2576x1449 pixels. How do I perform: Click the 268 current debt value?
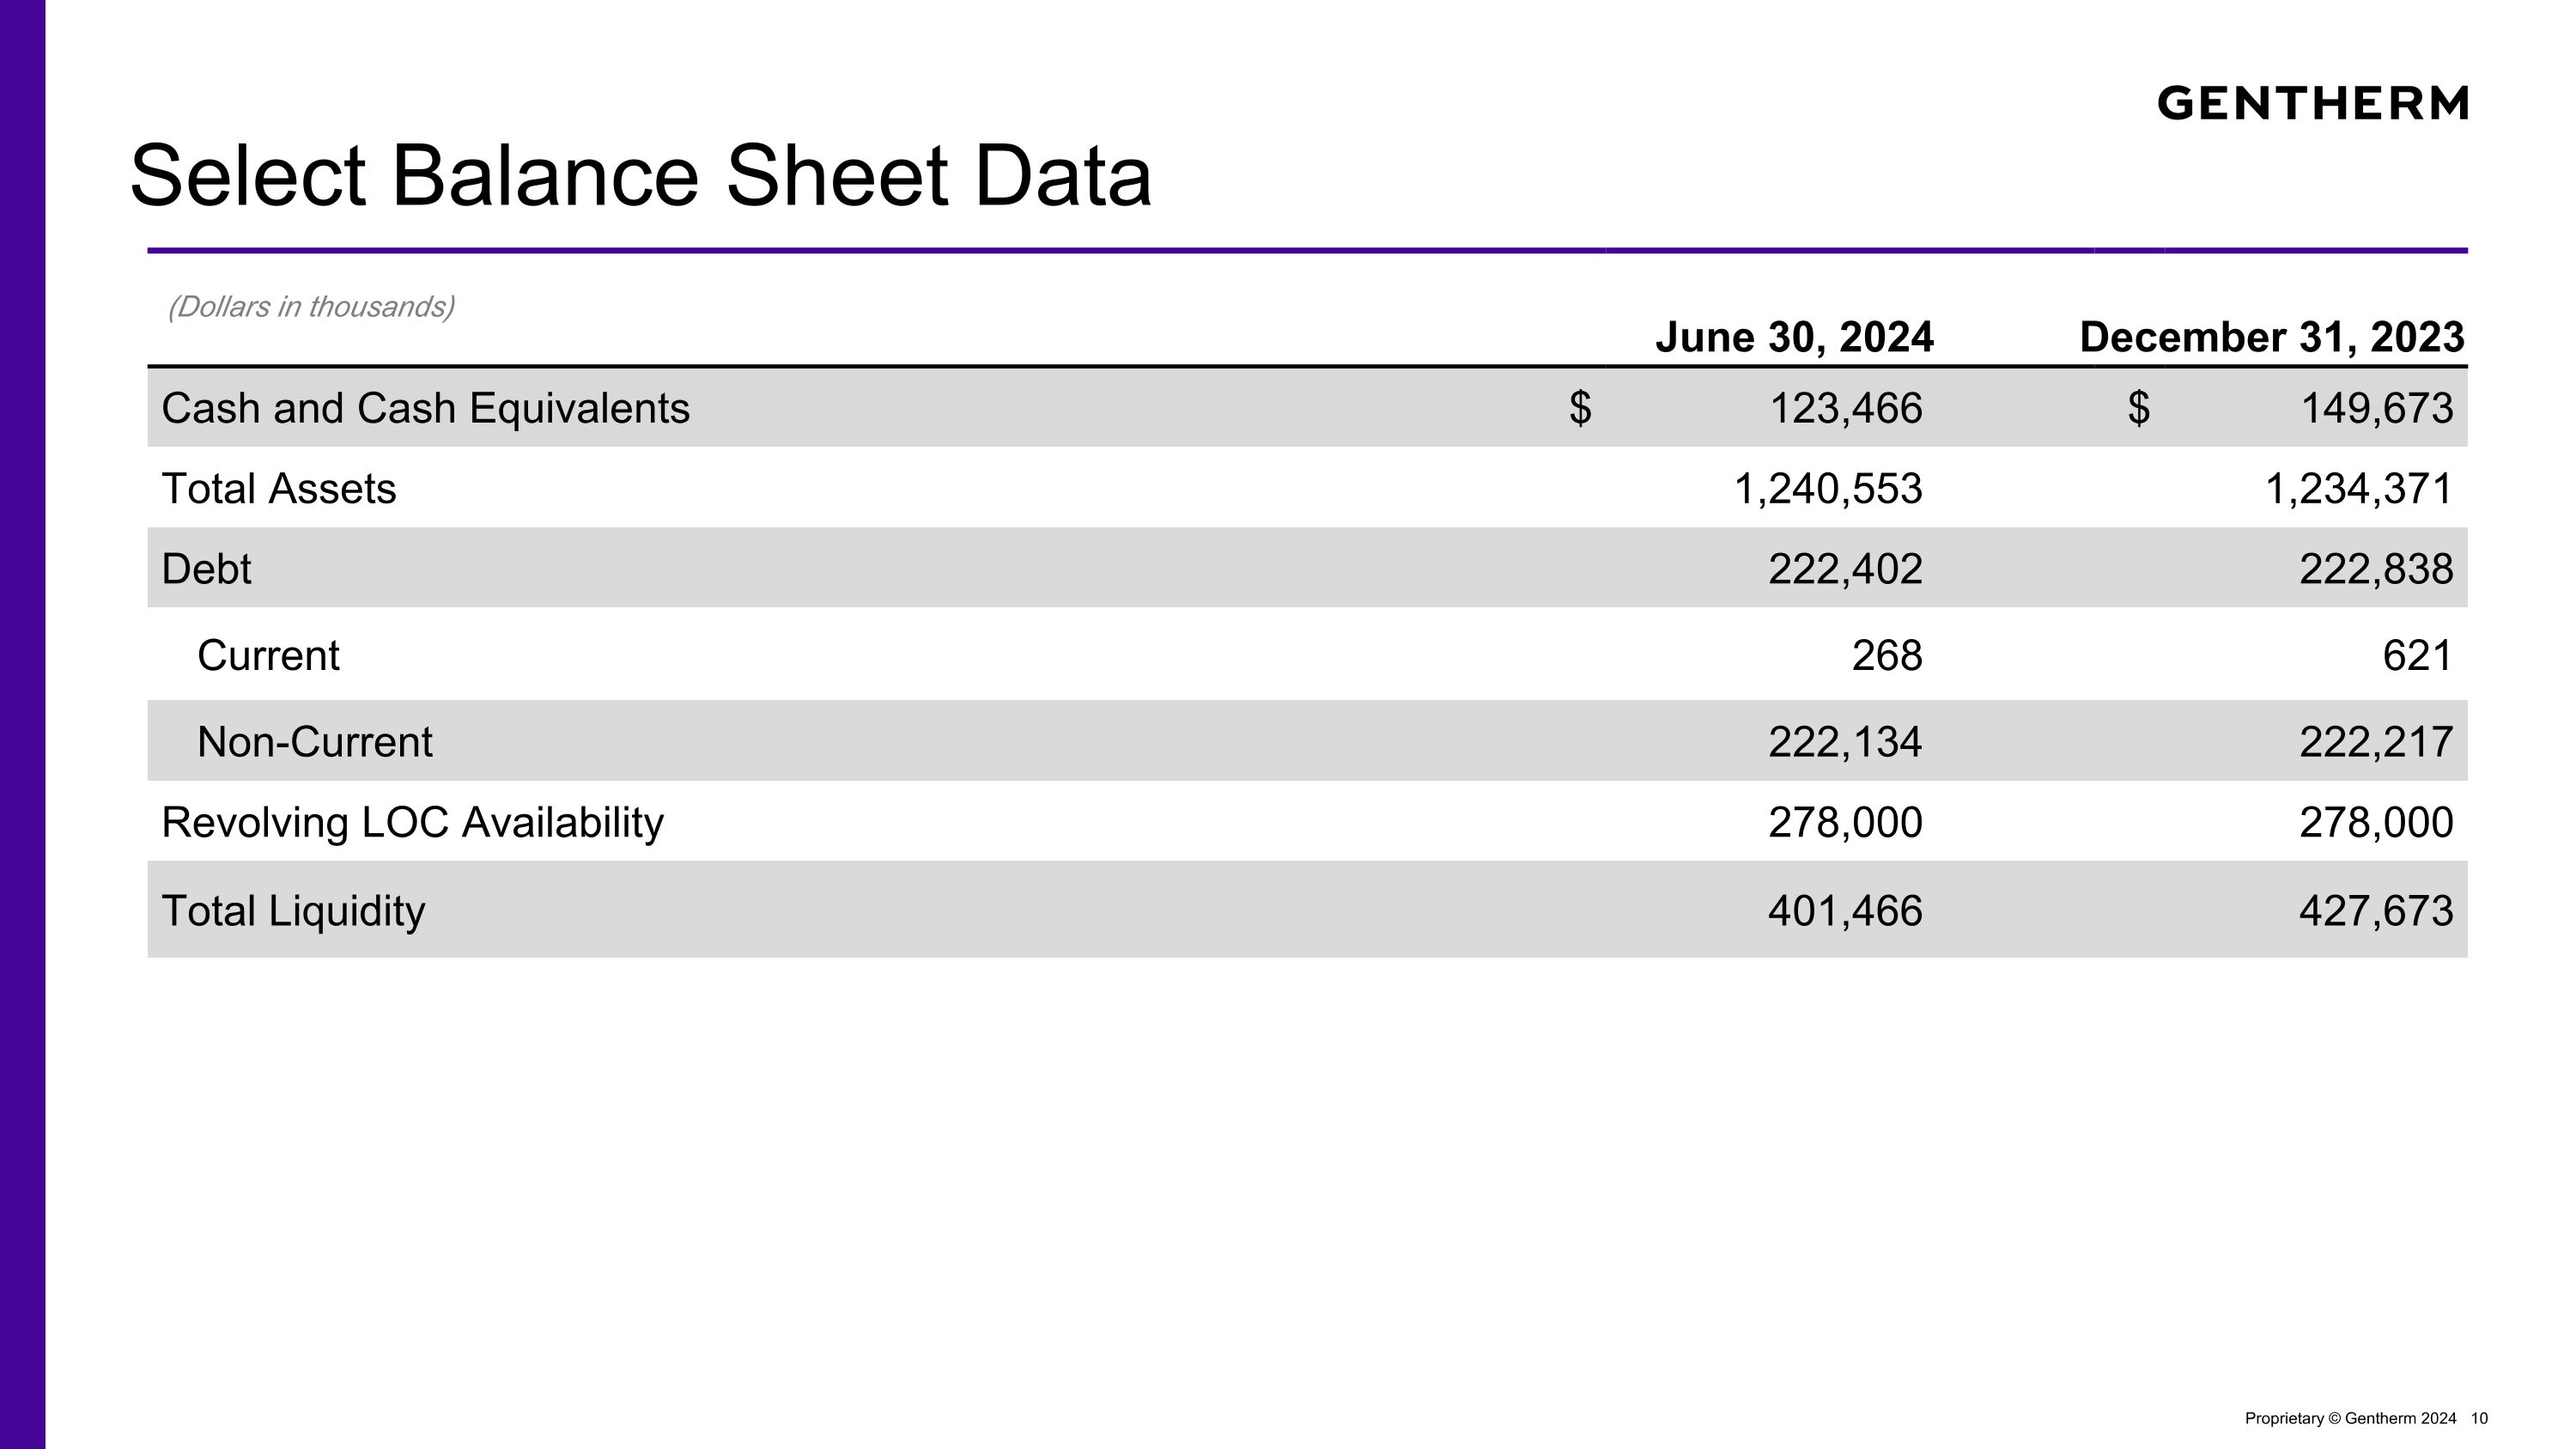pyautogui.click(x=1887, y=656)
